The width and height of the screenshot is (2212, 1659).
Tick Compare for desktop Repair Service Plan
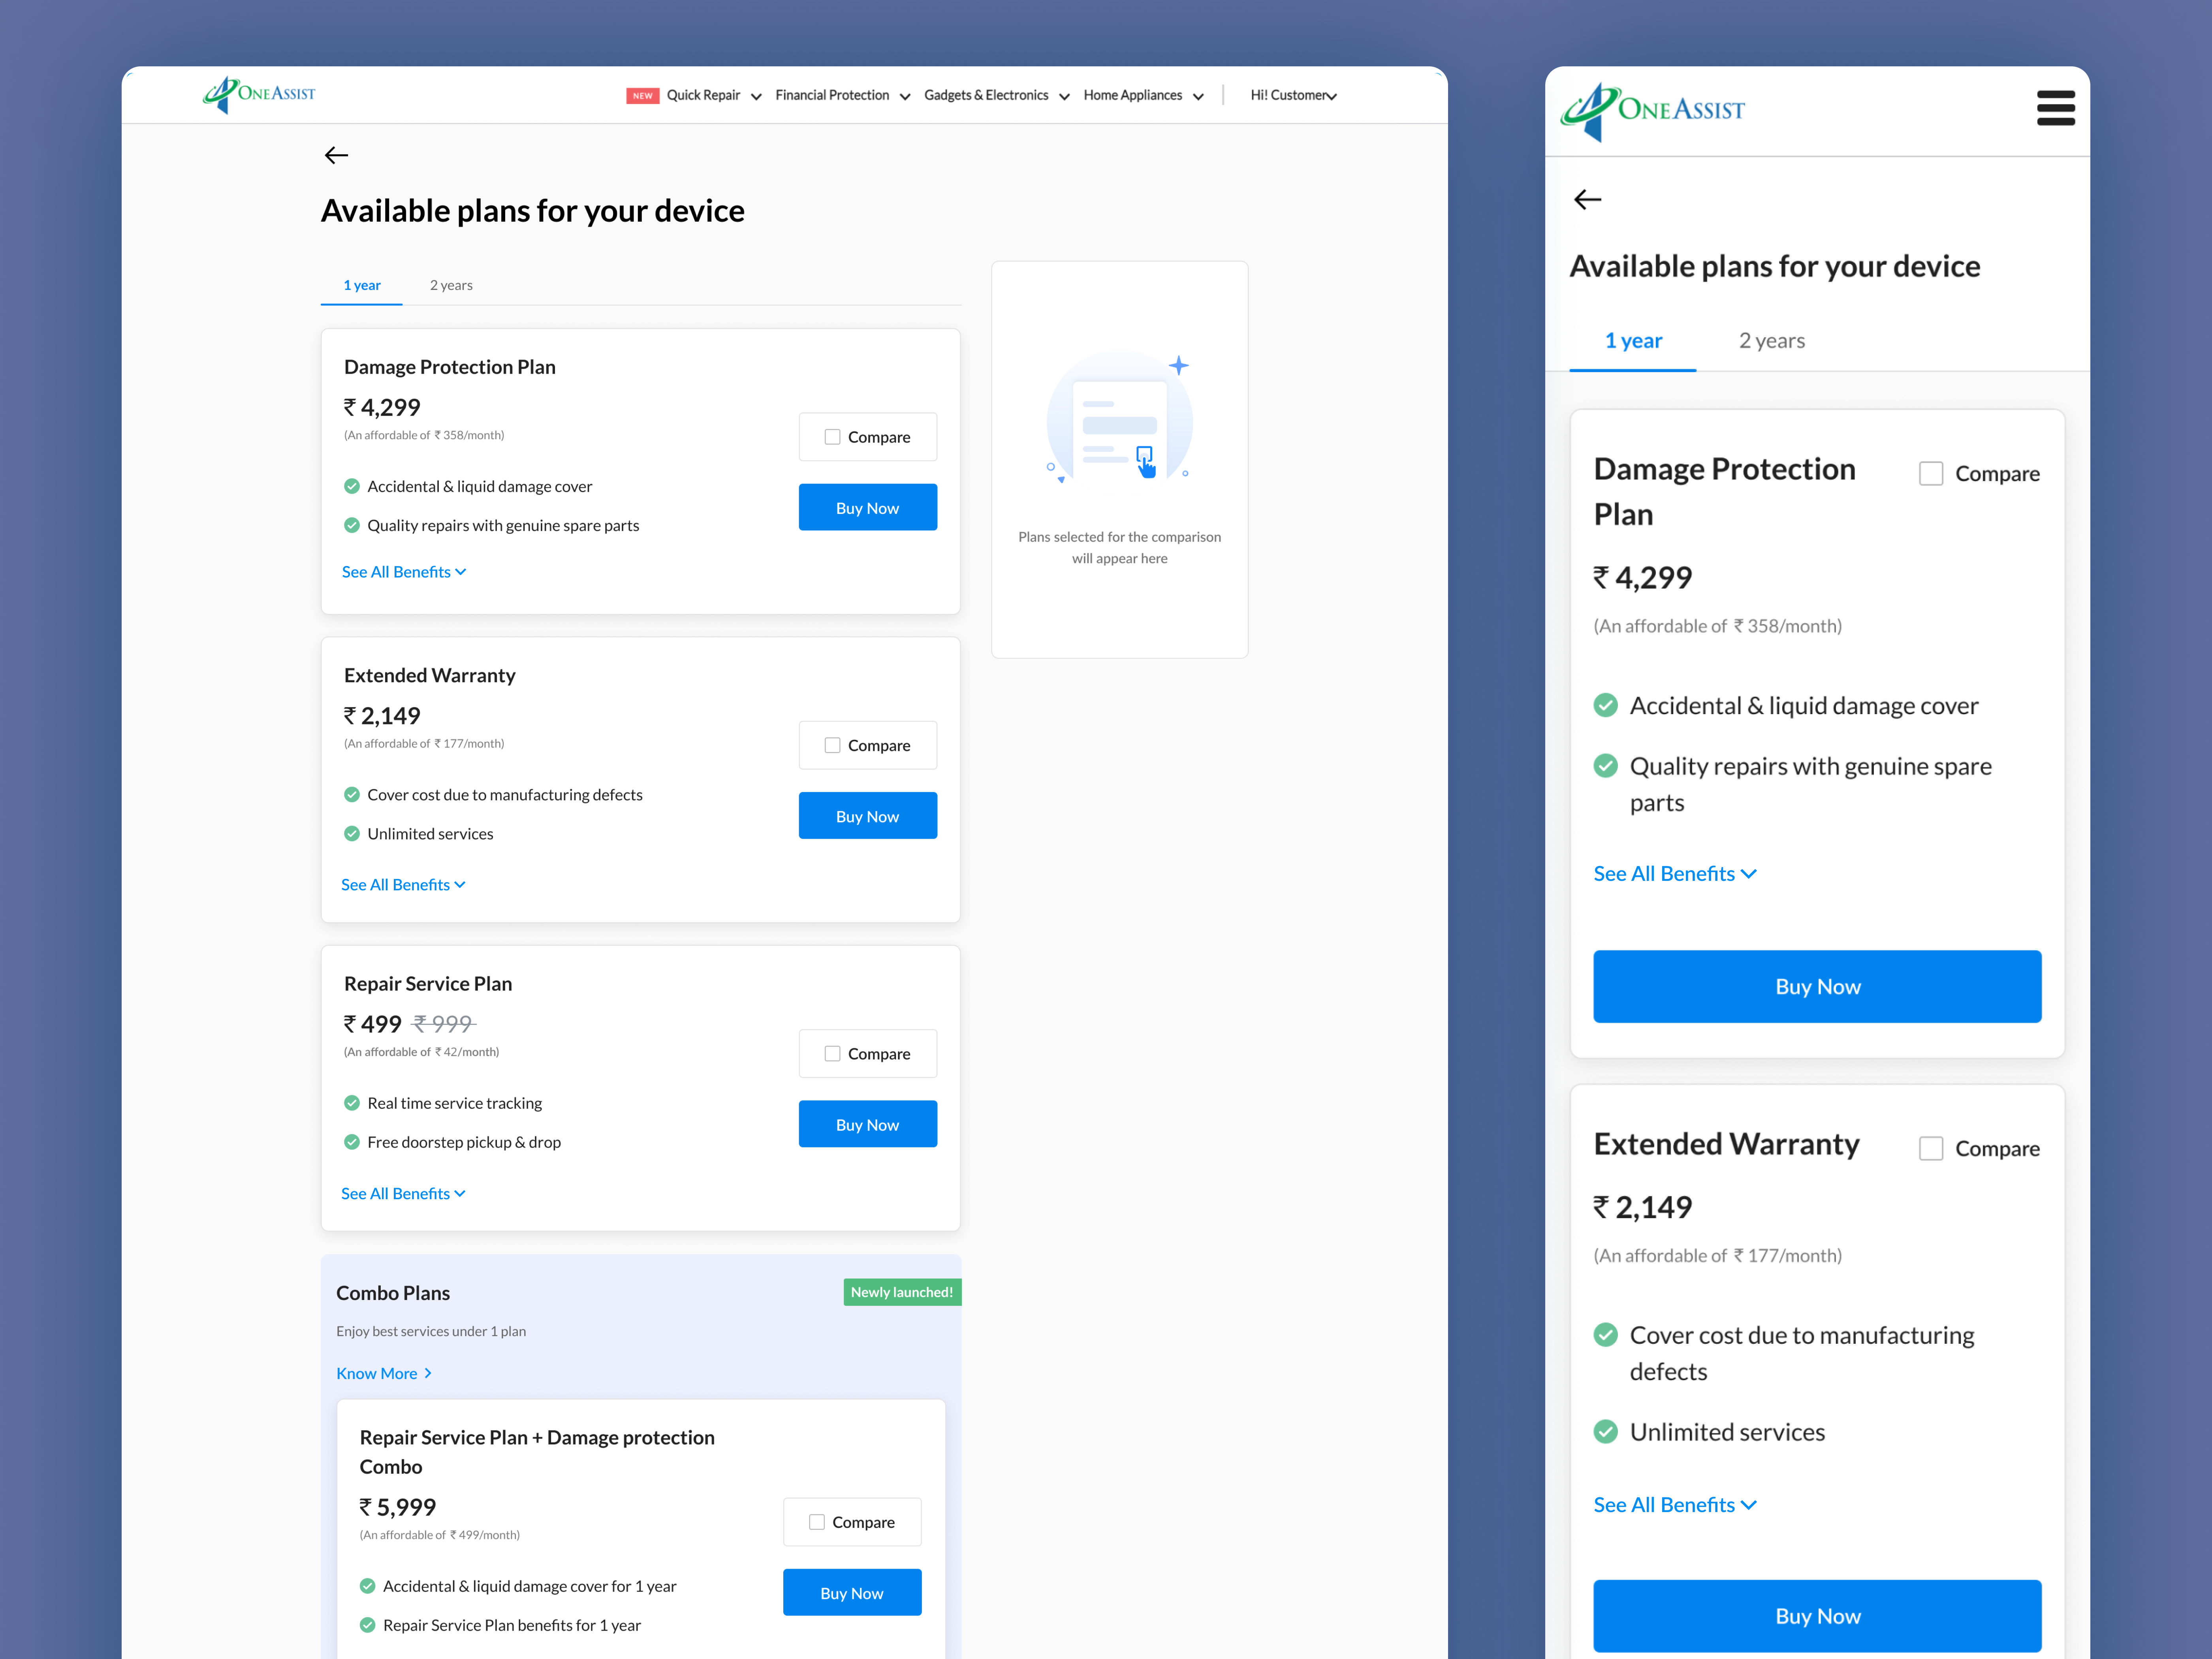coord(832,1054)
